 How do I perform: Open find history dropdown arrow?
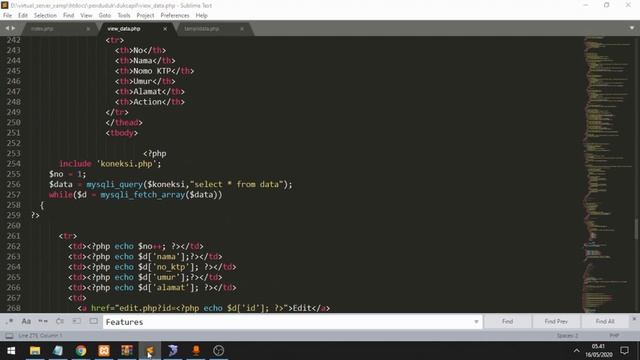[x=476, y=322]
